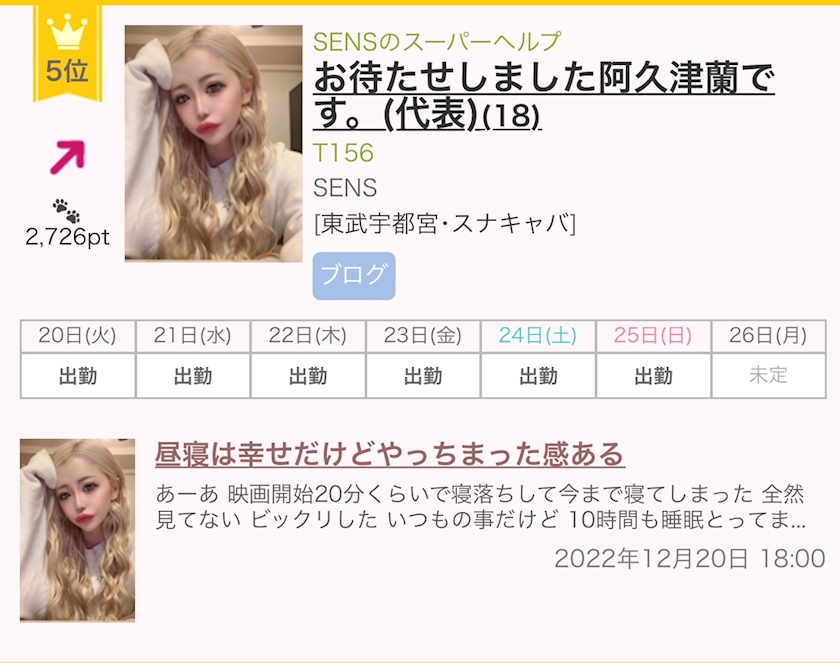Open the blog post 昼寝は幸せだけどやっちまった感ある

tap(389, 455)
